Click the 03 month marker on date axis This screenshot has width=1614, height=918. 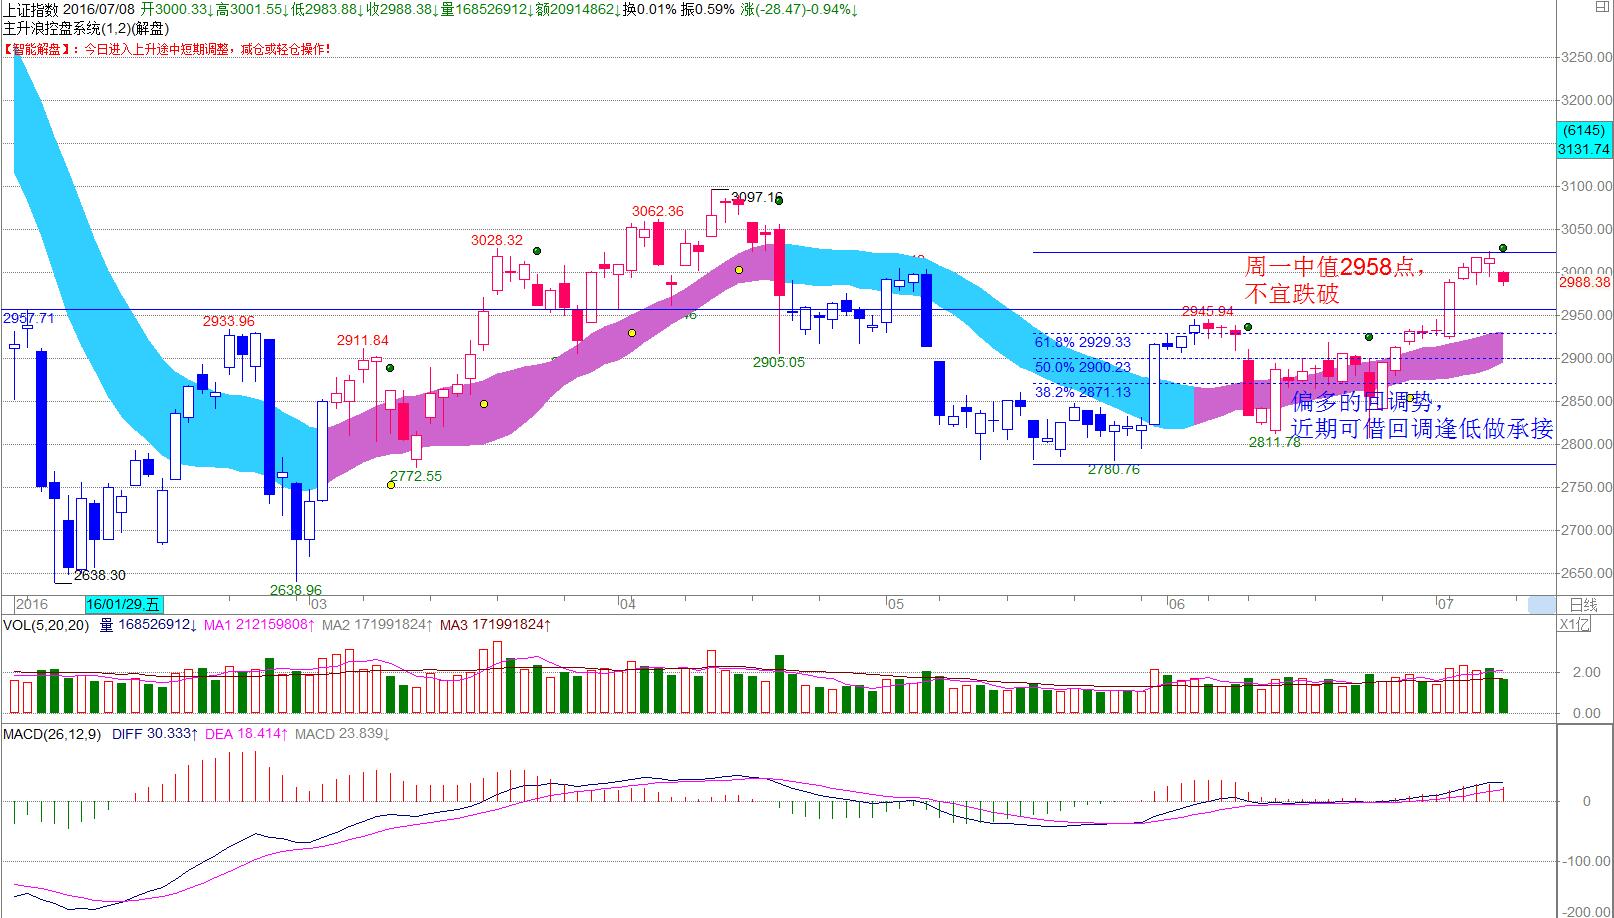pos(318,604)
